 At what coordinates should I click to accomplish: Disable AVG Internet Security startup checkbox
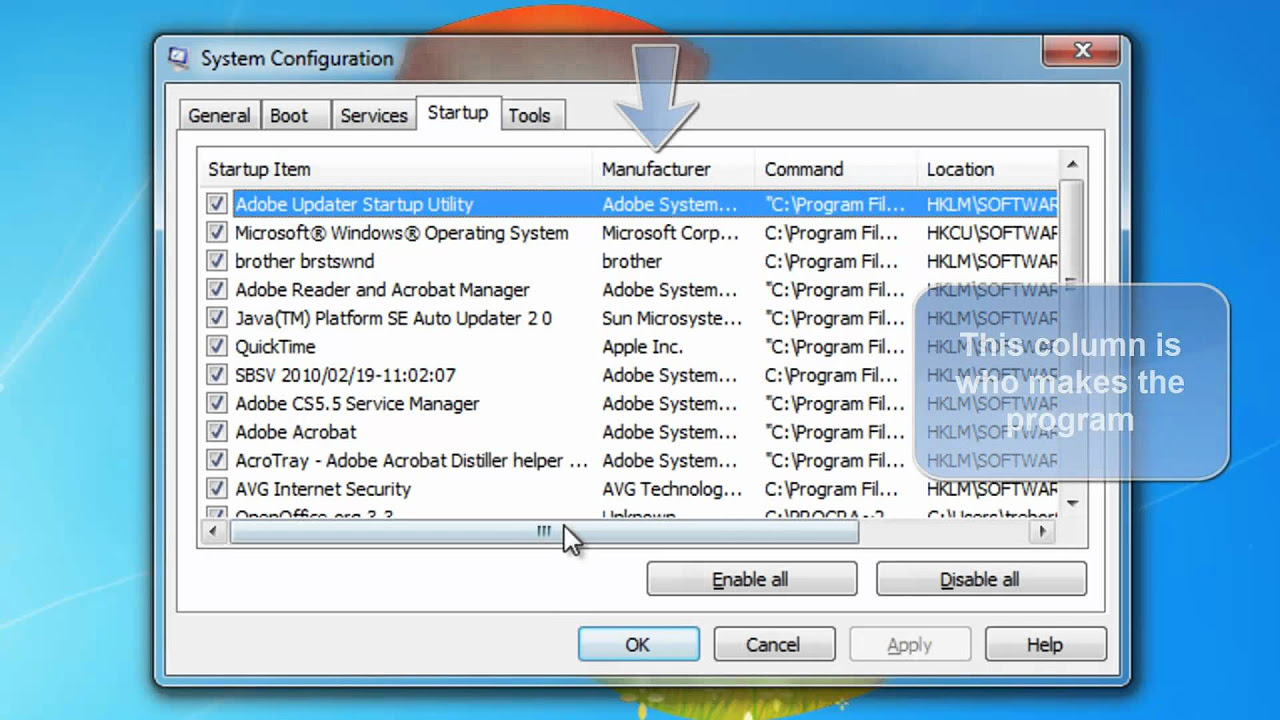[x=216, y=489]
